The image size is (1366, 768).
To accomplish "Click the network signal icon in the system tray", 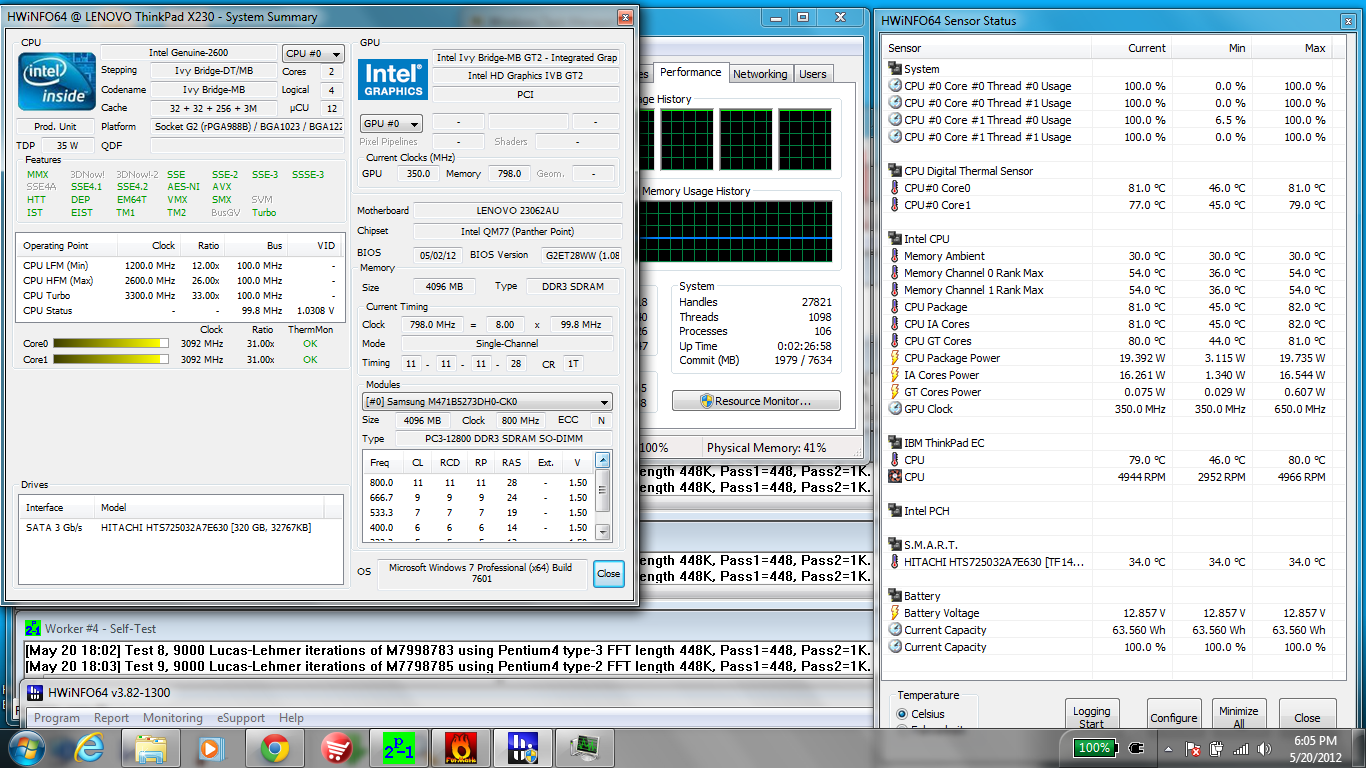I will (1240, 748).
